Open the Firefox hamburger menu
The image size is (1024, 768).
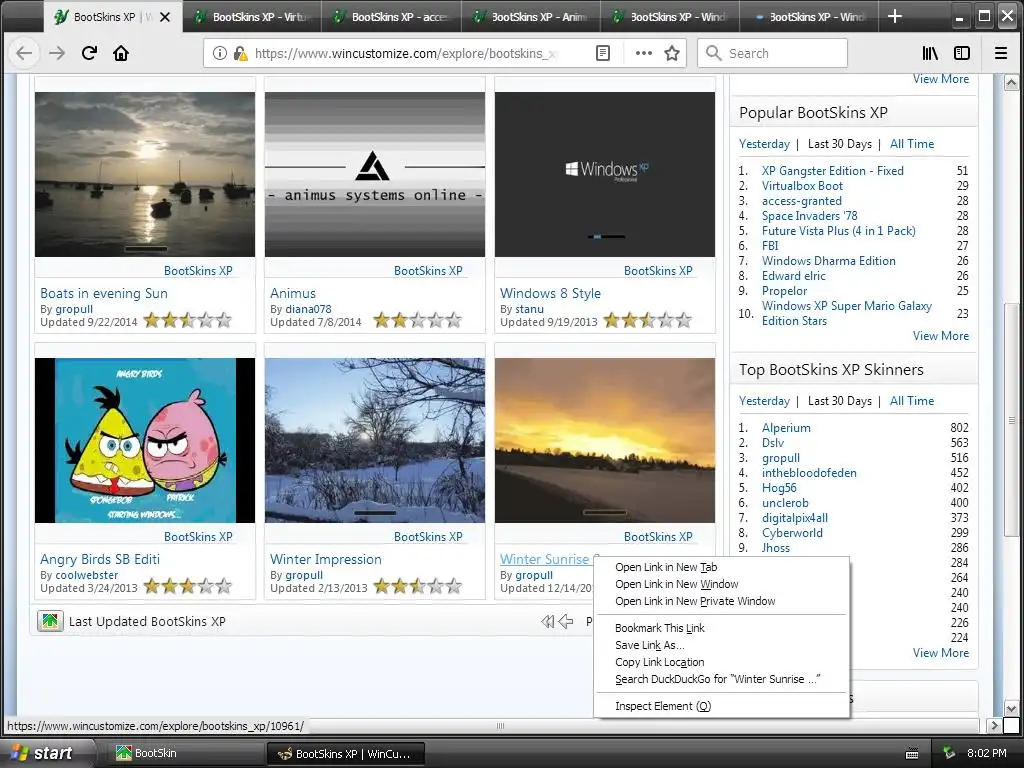pos(1000,54)
